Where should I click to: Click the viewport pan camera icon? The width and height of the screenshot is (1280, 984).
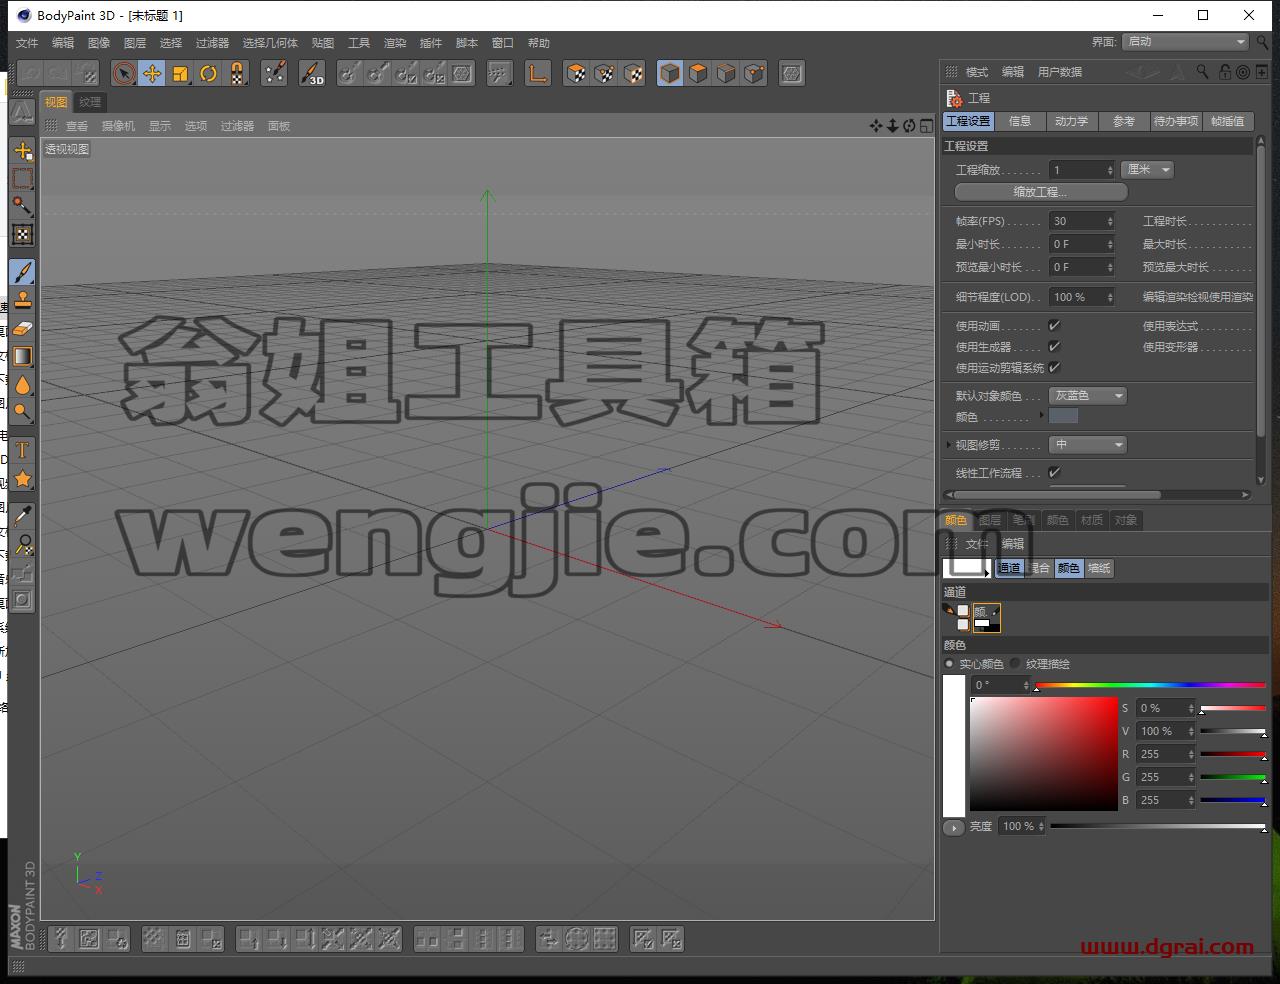pyautogui.click(x=876, y=125)
